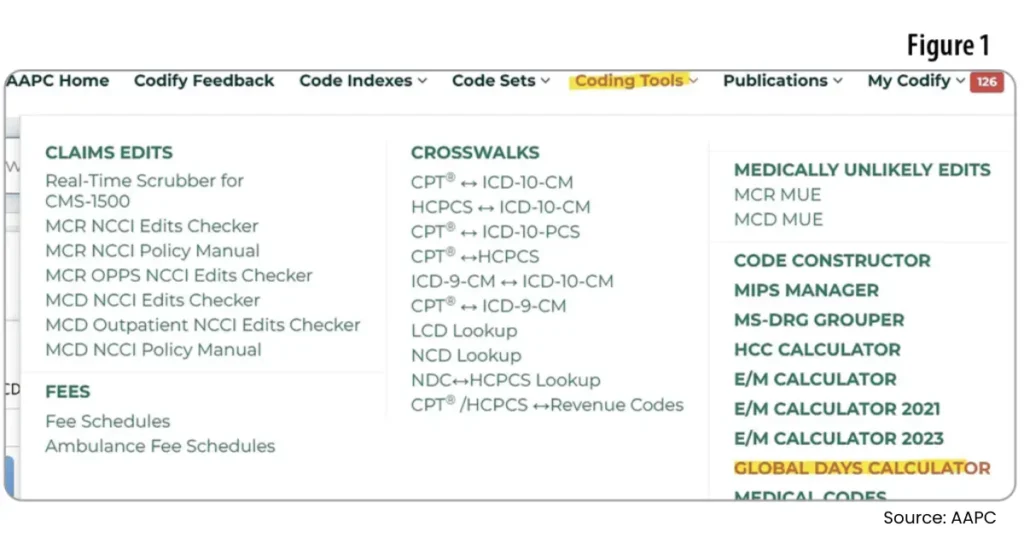1024x538 pixels.
Task: Select HCPCS to ICD-10-CM crosswalk
Action: 500,207
